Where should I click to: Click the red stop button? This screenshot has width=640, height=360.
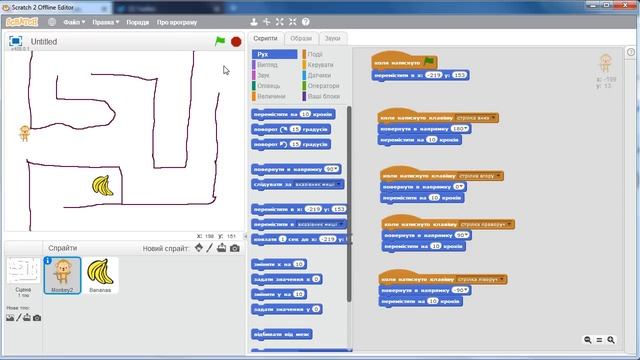pos(236,42)
